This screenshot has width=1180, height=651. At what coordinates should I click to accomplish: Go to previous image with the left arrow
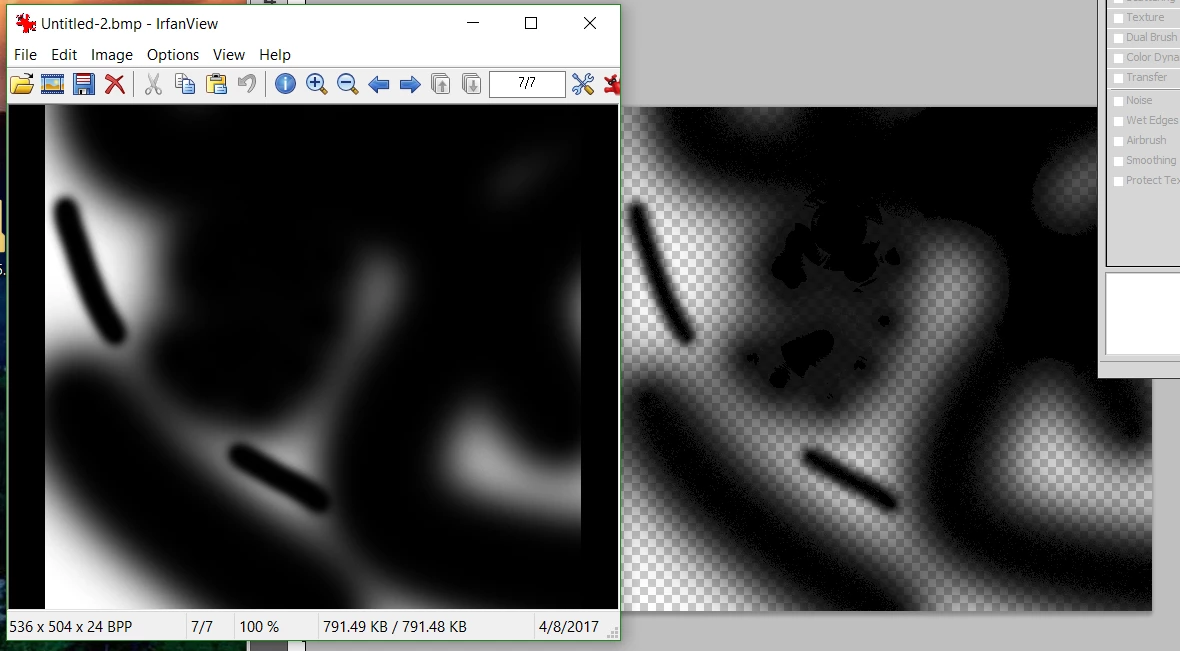point(379,84)
